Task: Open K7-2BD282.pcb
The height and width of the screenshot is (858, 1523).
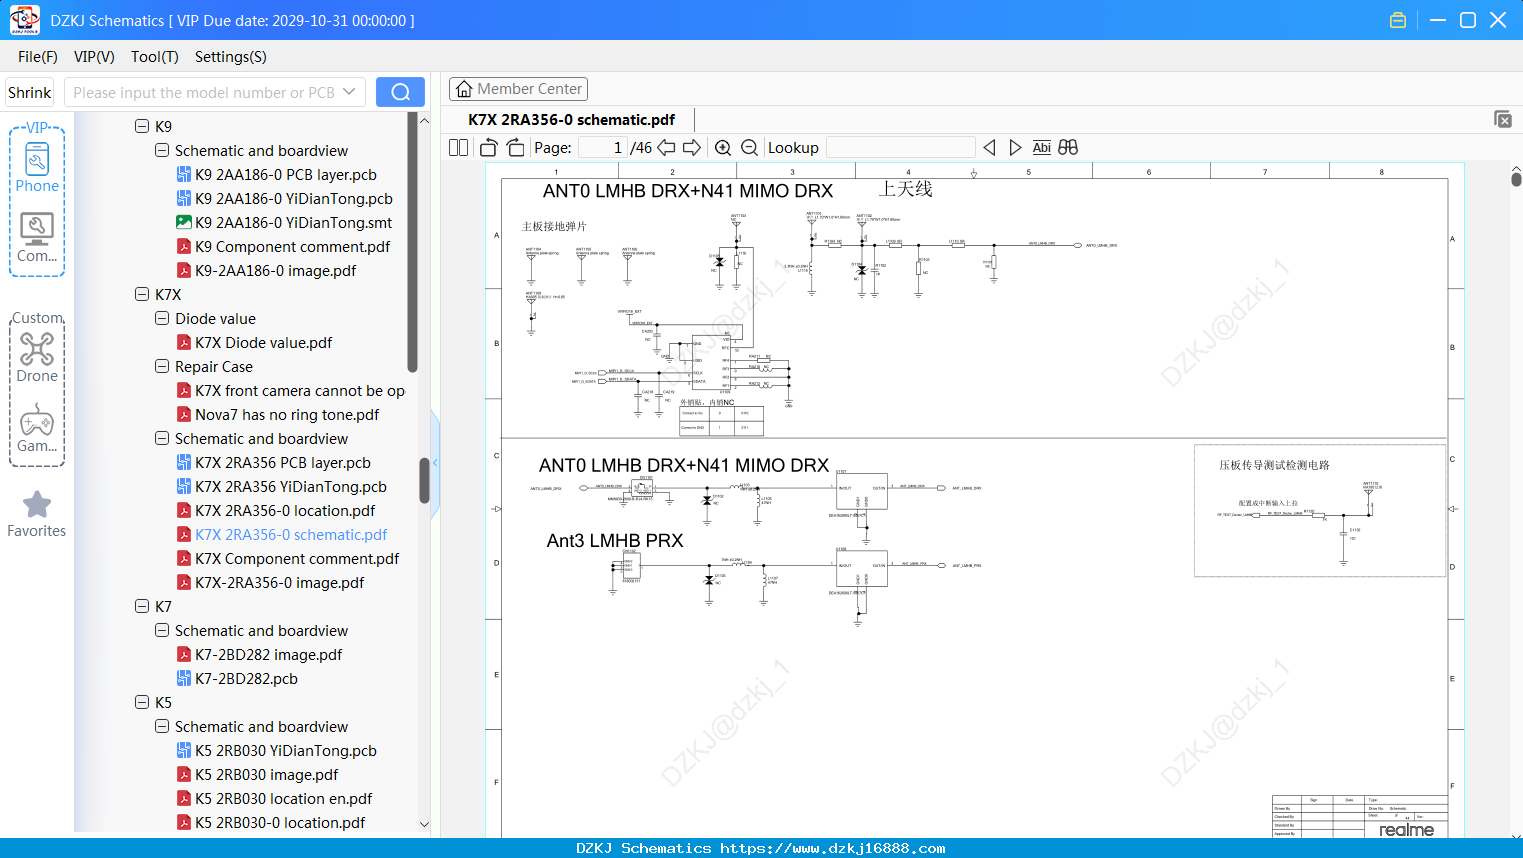Action: (246, 678)
